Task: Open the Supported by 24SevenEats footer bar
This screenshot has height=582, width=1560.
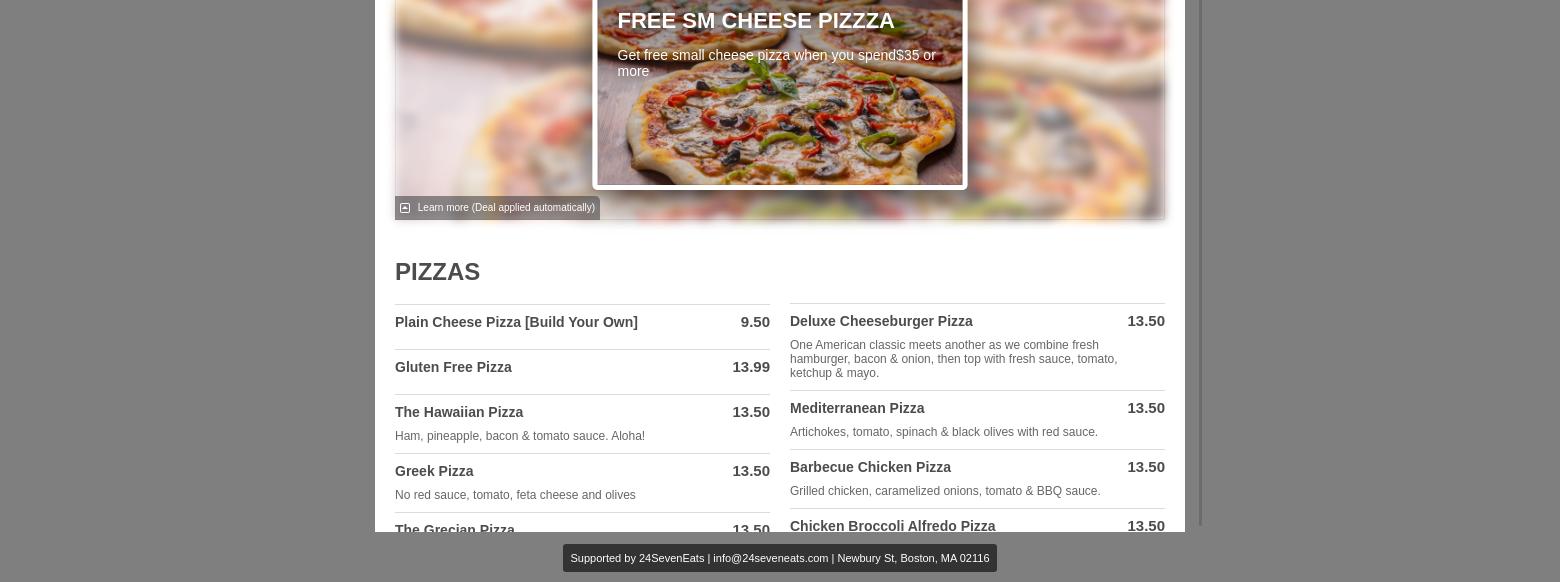Action: point(780,558)
